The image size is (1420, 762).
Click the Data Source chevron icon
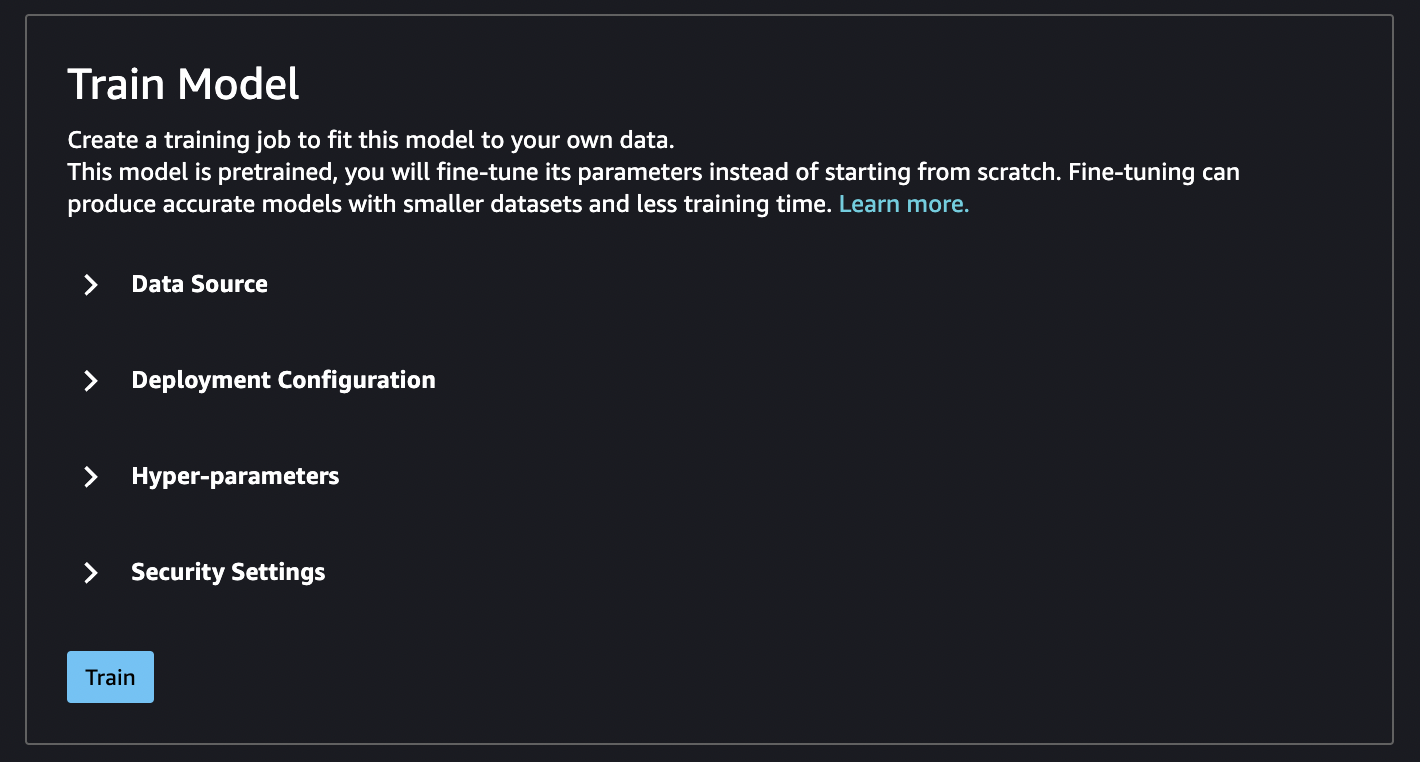91,285
